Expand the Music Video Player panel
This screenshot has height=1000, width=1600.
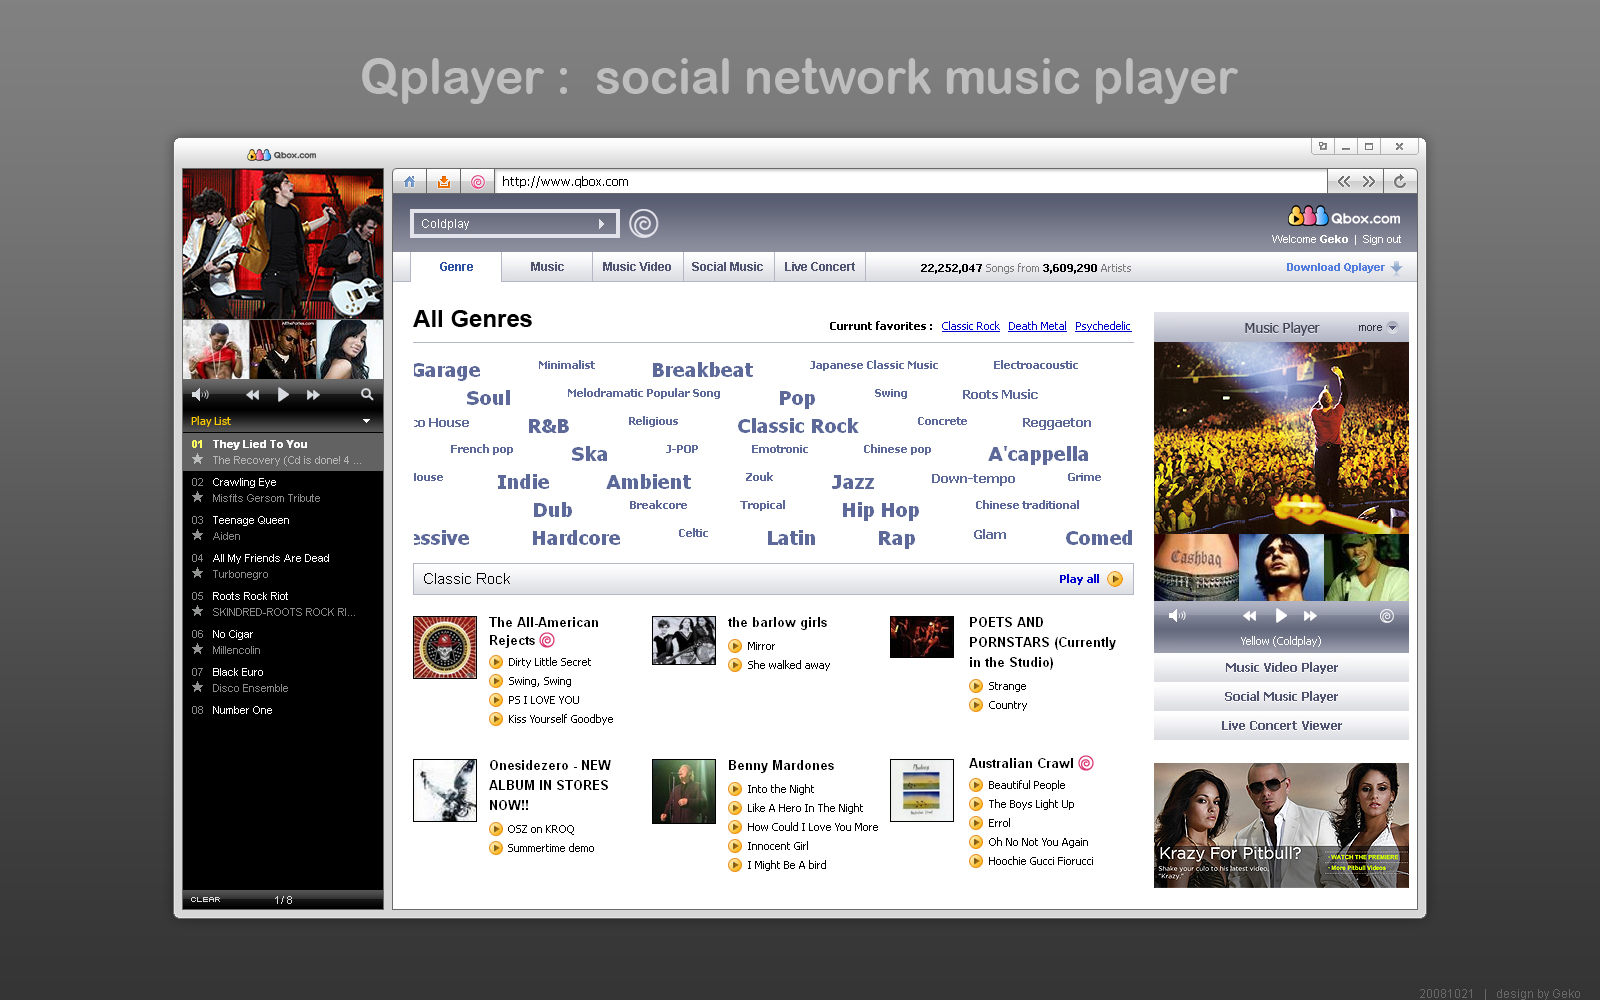1281,667
